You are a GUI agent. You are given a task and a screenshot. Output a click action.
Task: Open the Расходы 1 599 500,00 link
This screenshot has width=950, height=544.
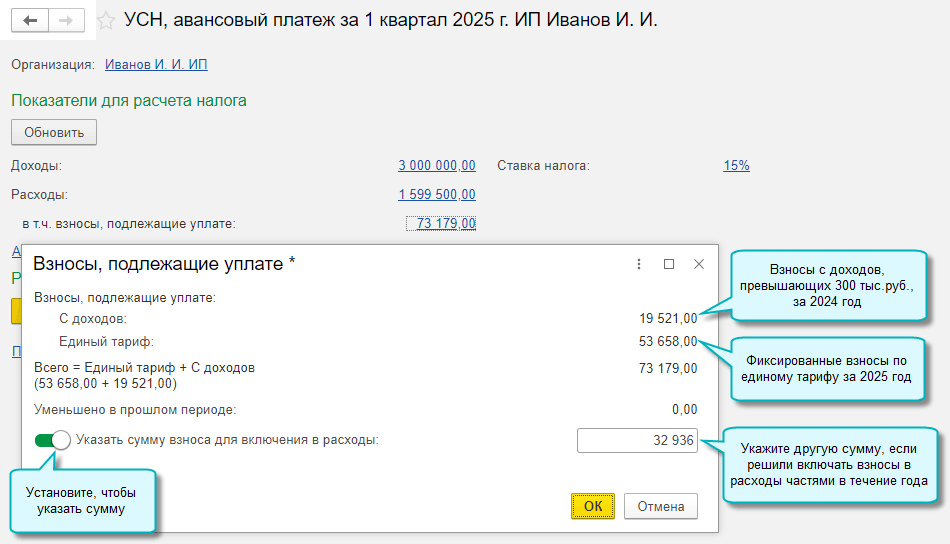coord(436,194)
